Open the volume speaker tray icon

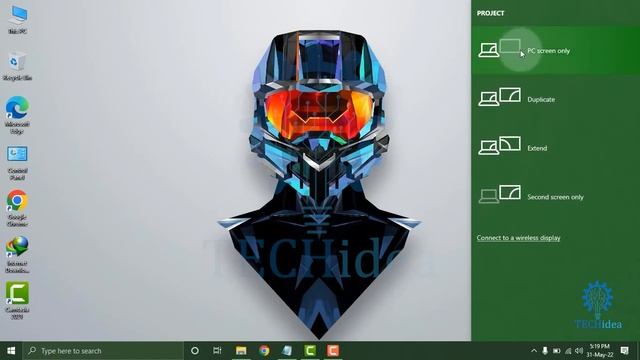point(579,351)
